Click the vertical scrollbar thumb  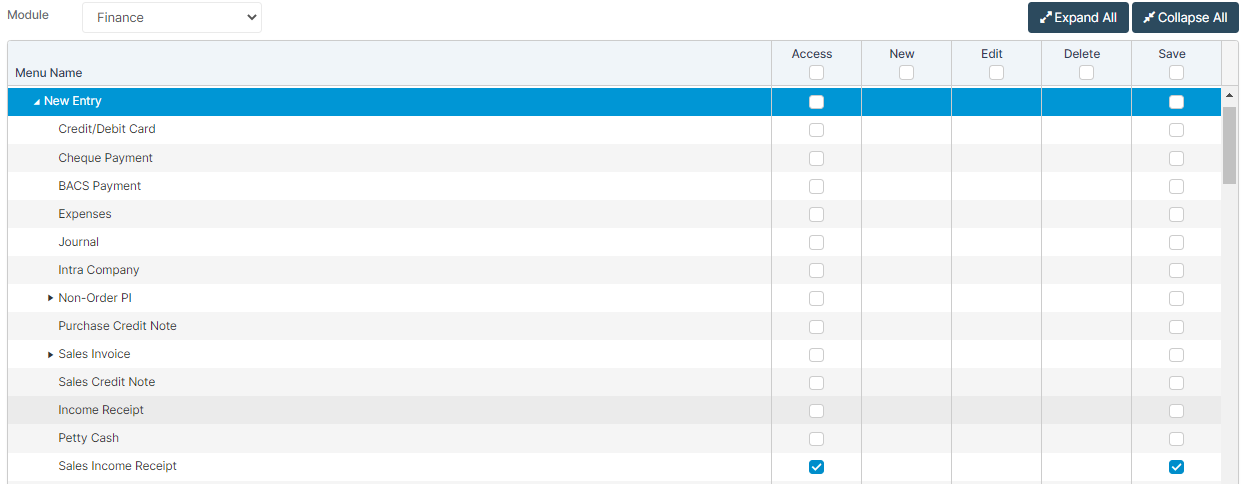(x=1229, y=145)
